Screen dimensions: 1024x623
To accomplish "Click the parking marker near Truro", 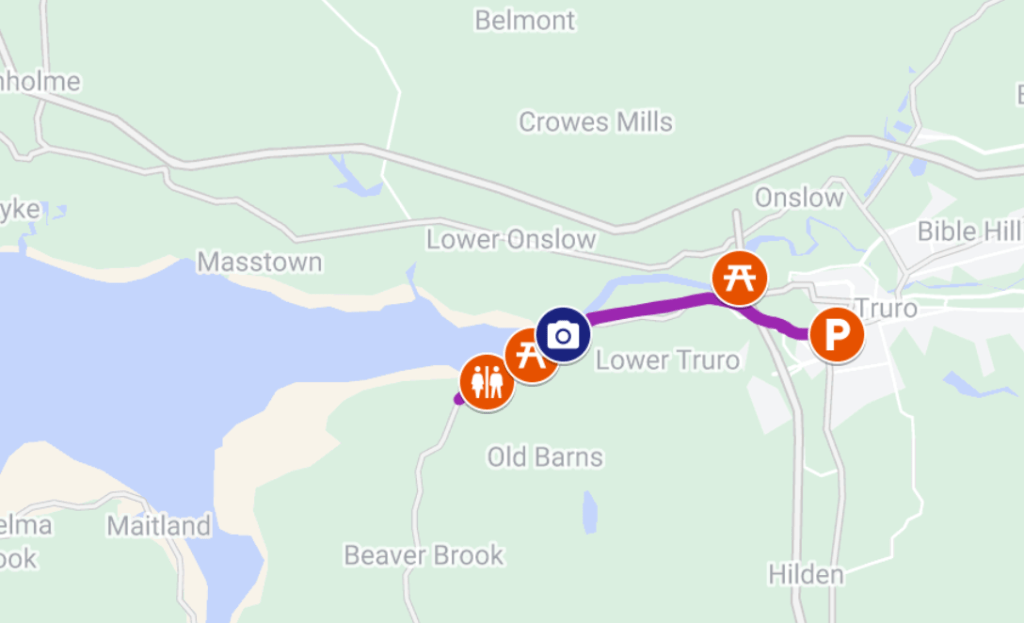I will tap(837, 334).
